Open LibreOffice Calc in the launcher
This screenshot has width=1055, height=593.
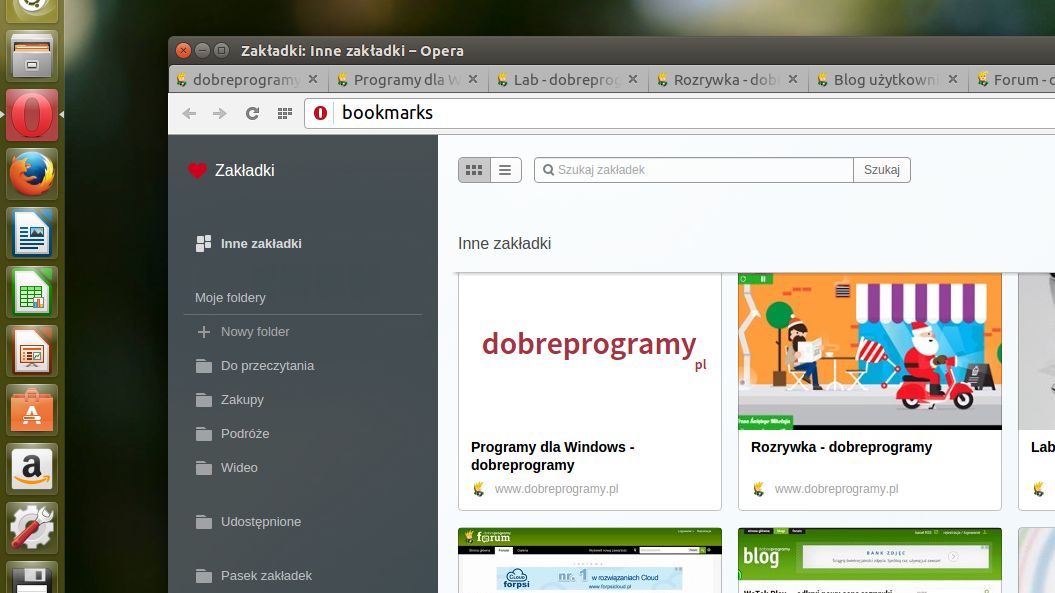[32, 292]
